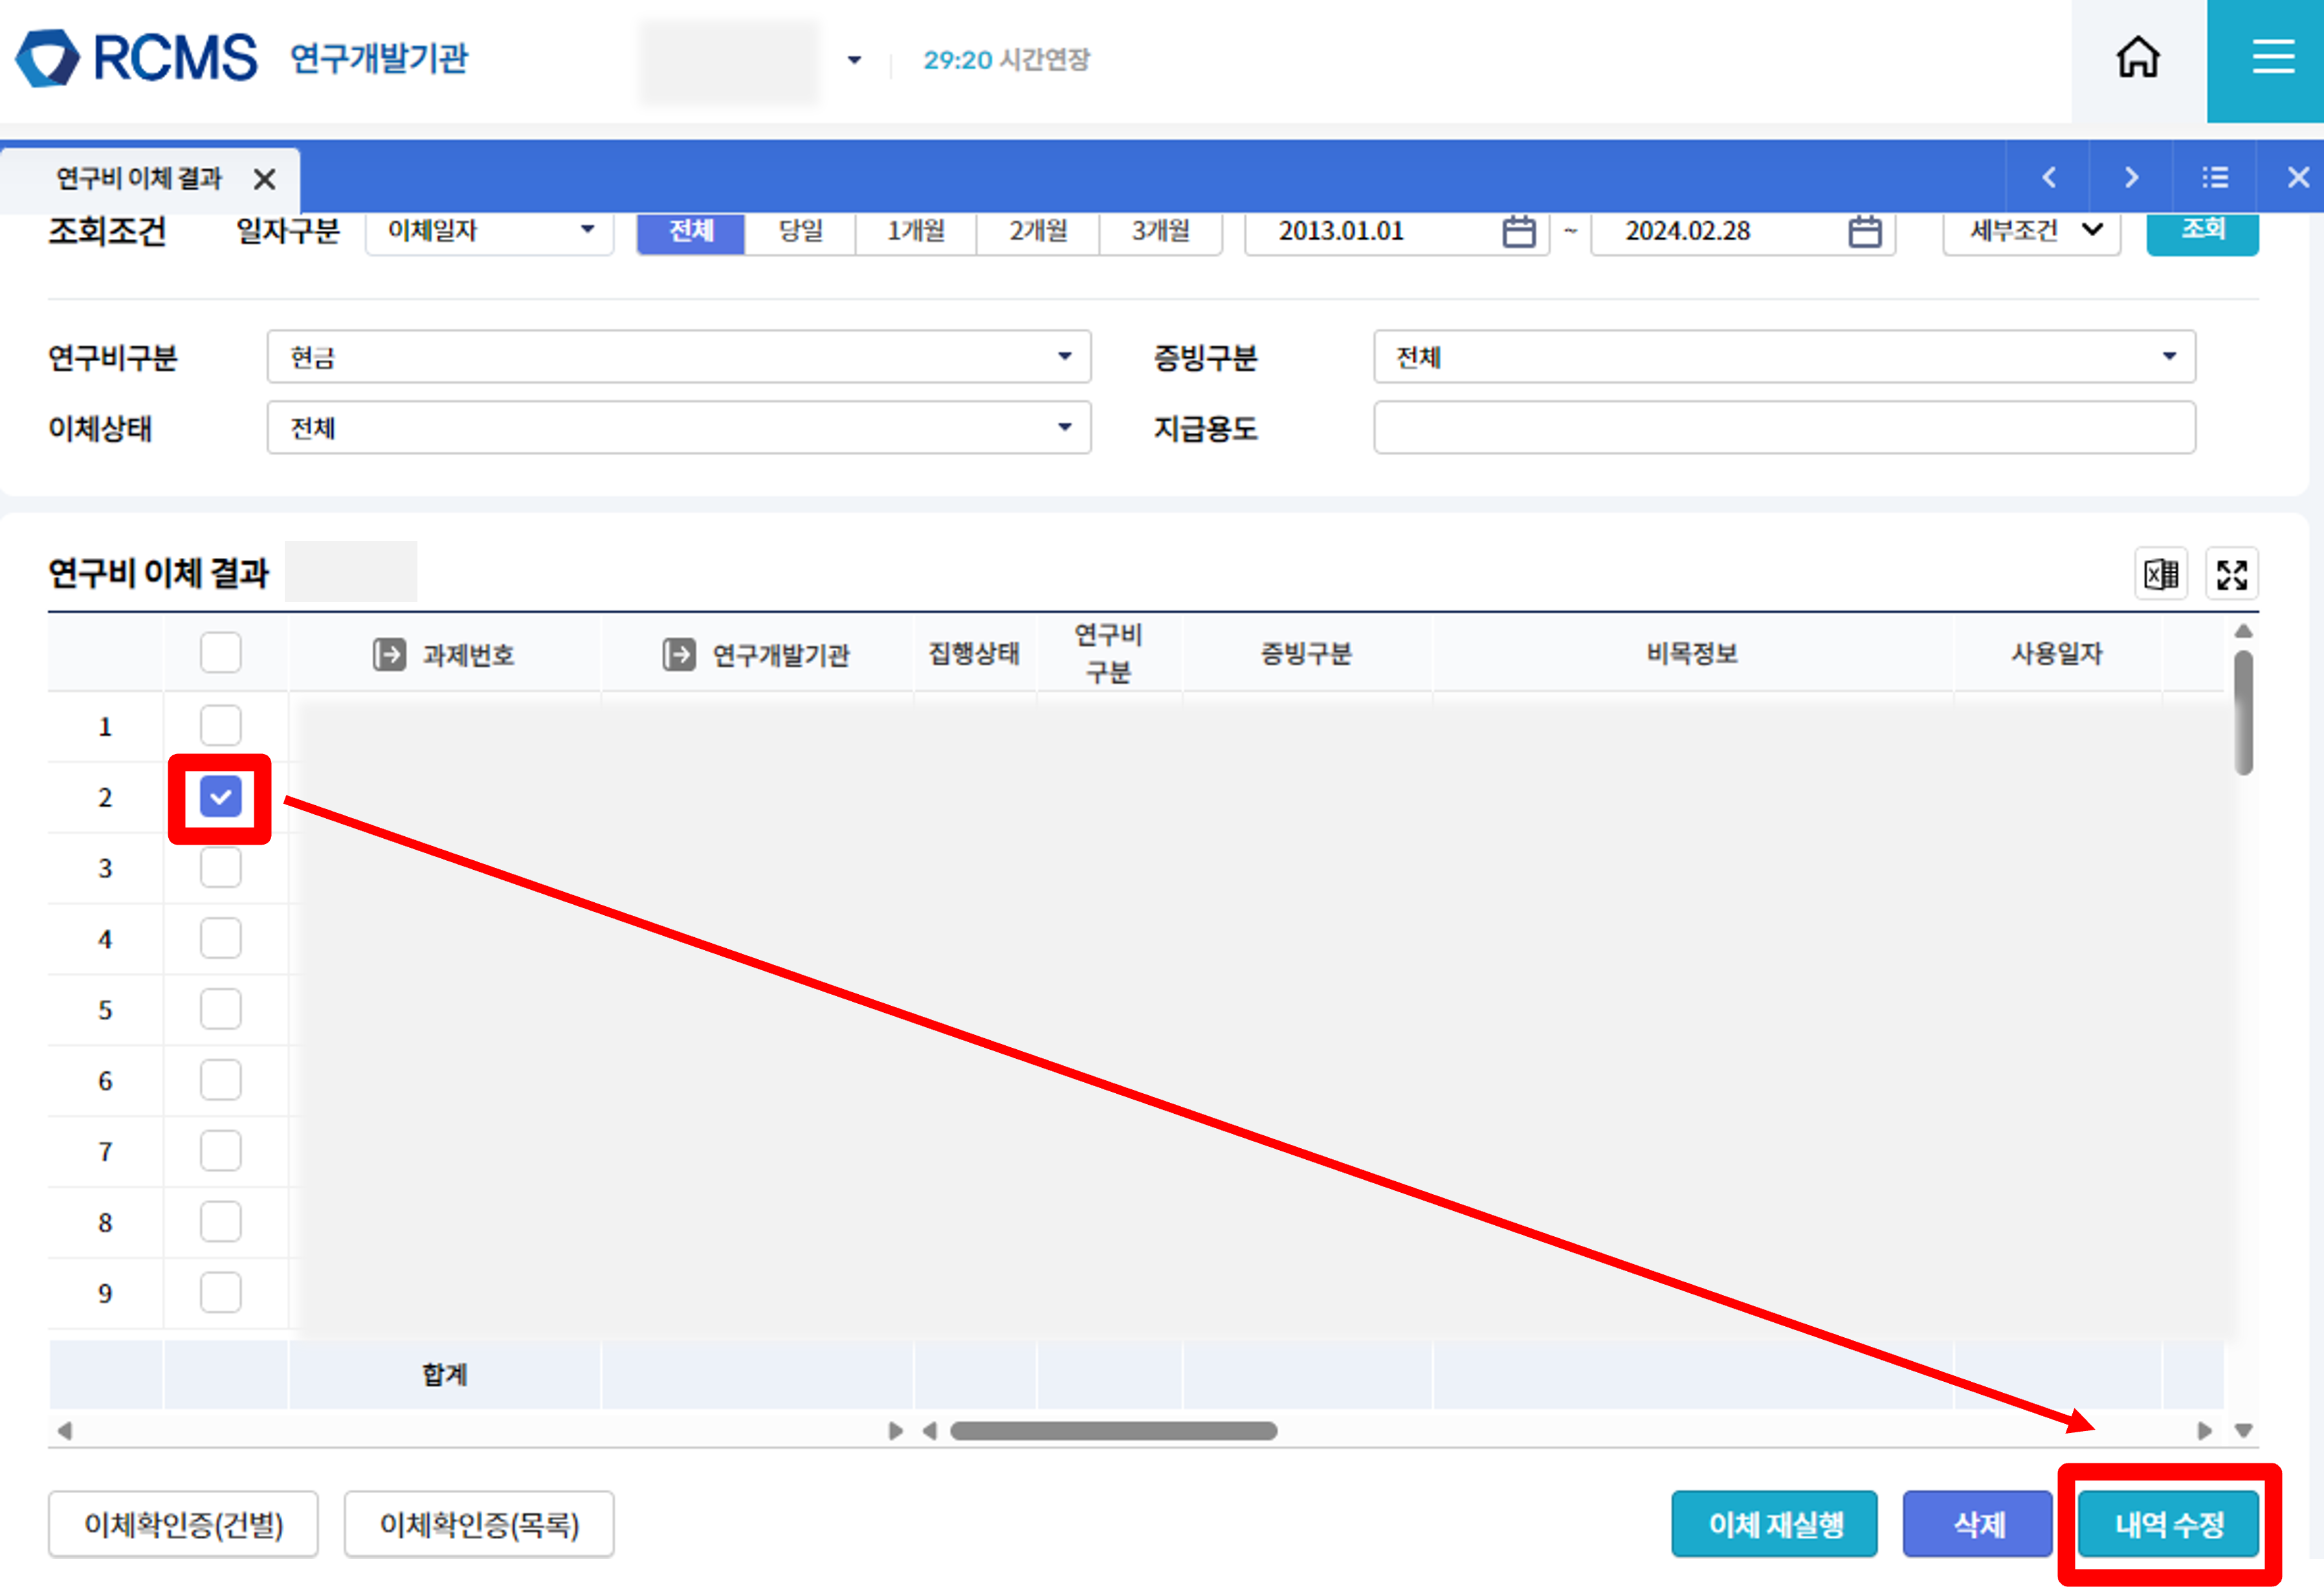Uncheck the row 2 checkbox

[220, 797]
